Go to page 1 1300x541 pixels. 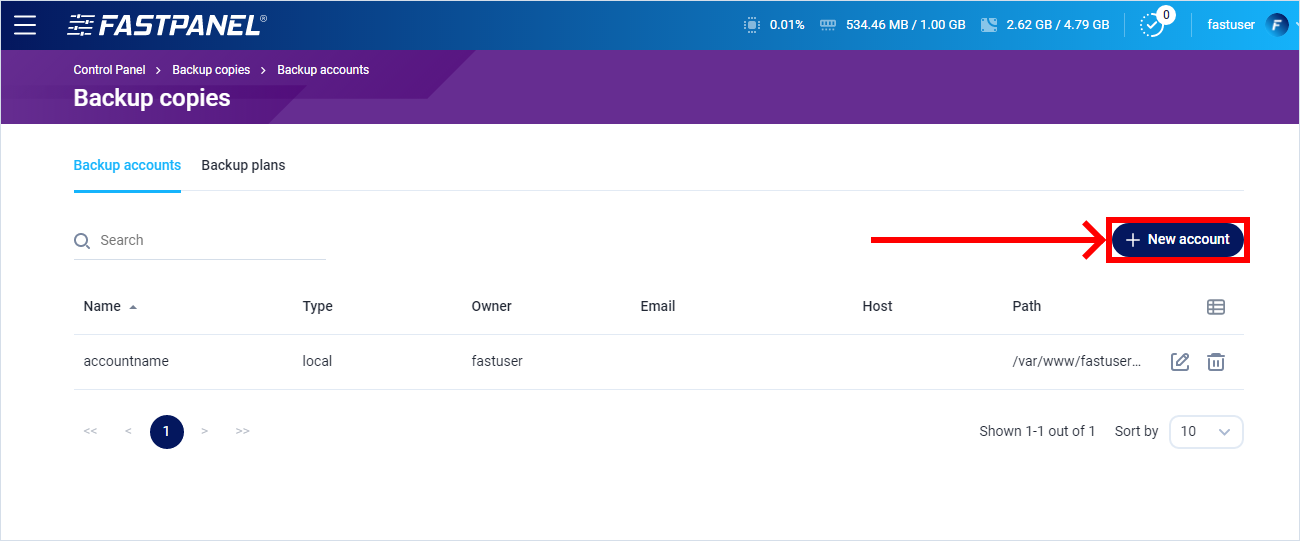(167, 432)
